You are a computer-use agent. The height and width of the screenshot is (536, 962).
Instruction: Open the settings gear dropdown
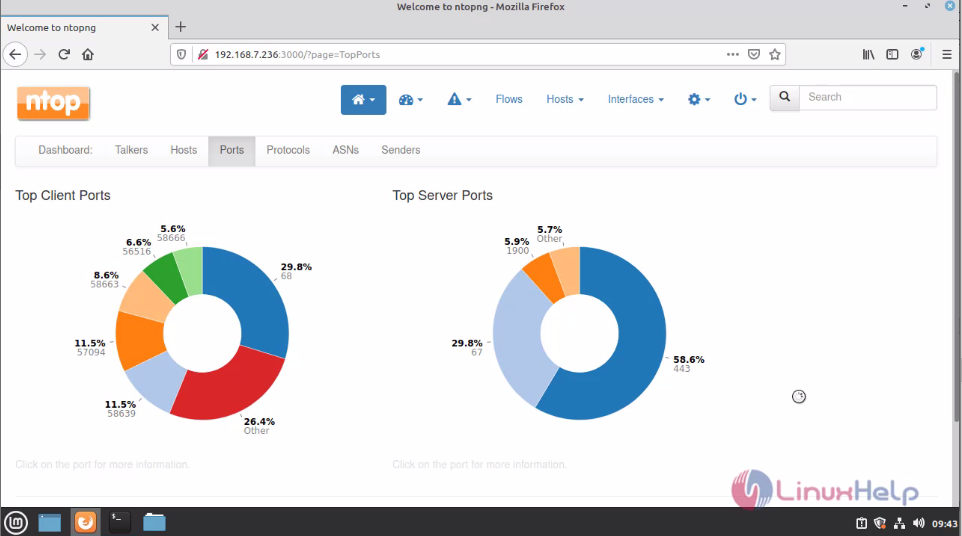699,99
